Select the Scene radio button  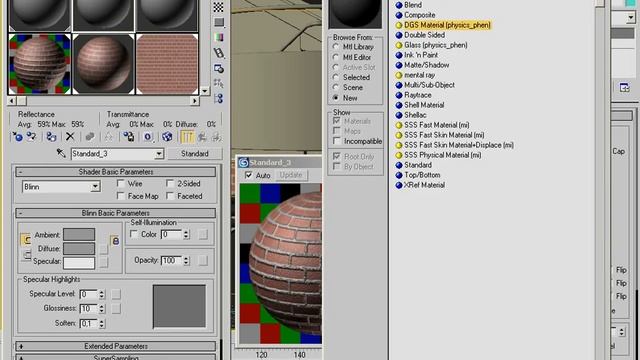[x=336, y=87]
